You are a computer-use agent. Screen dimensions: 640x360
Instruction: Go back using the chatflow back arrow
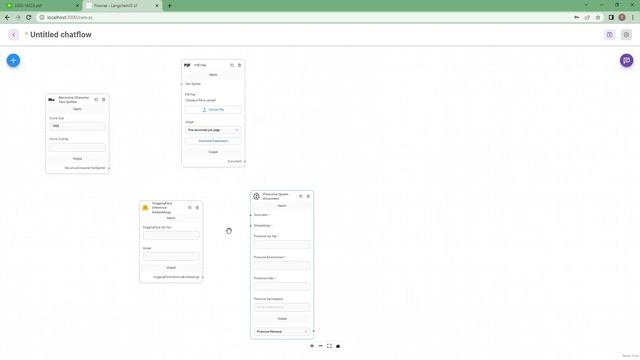click(13, 35)
